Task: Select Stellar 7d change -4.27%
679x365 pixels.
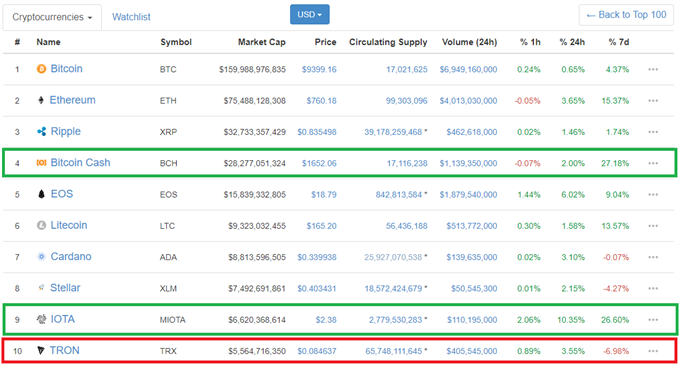Action: (616, 288)
